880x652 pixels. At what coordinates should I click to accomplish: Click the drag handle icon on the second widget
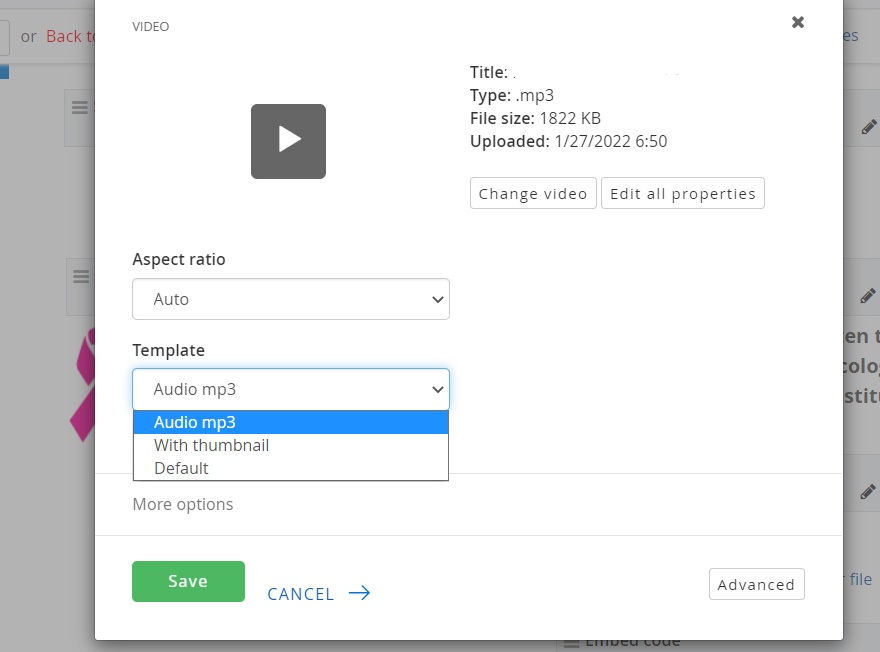(80, 276)
